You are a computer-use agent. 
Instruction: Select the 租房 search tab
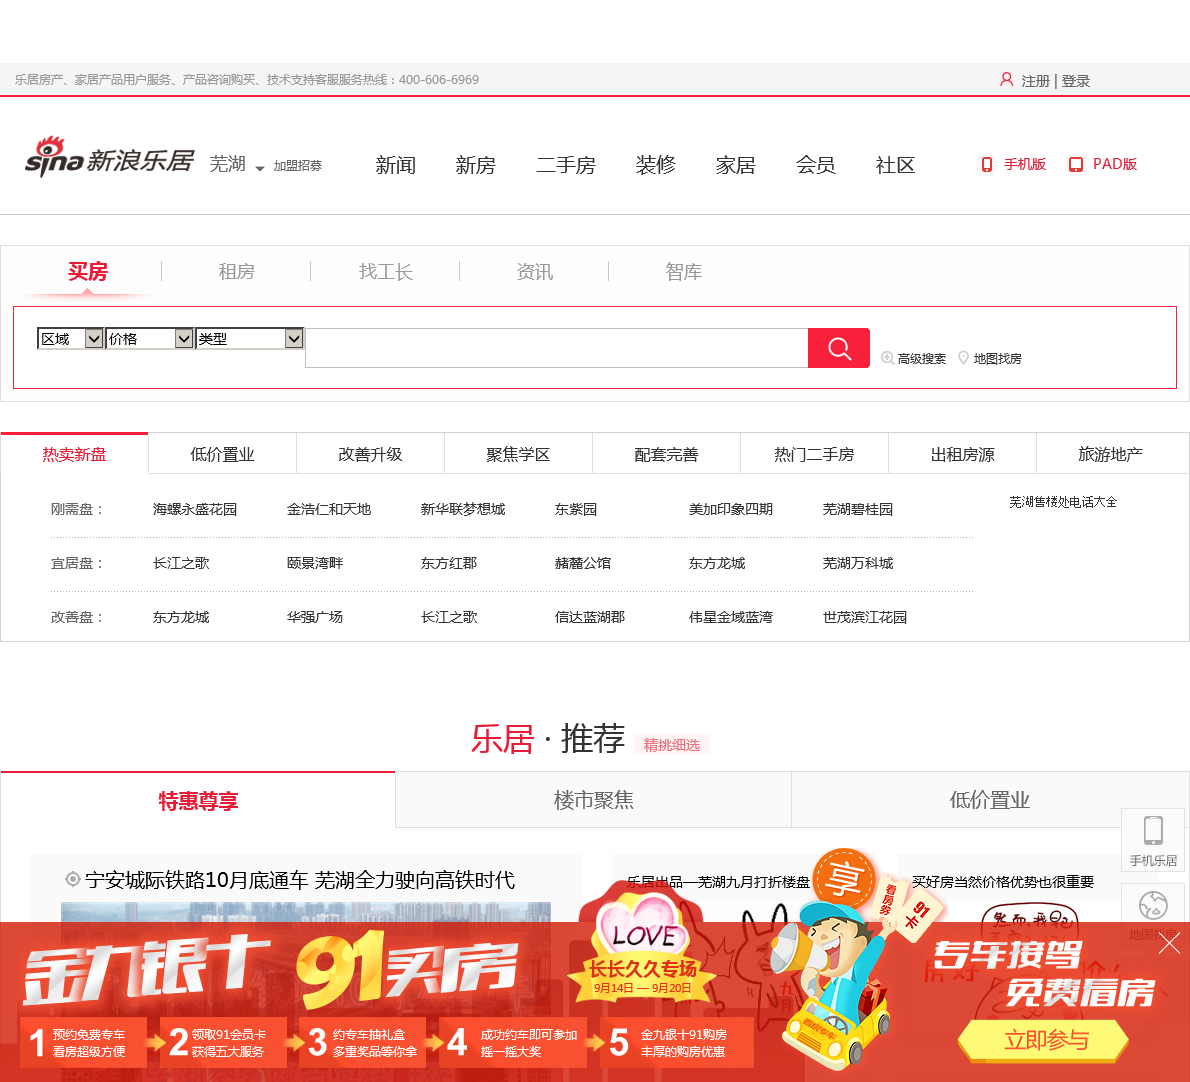[x=237, y=272]
